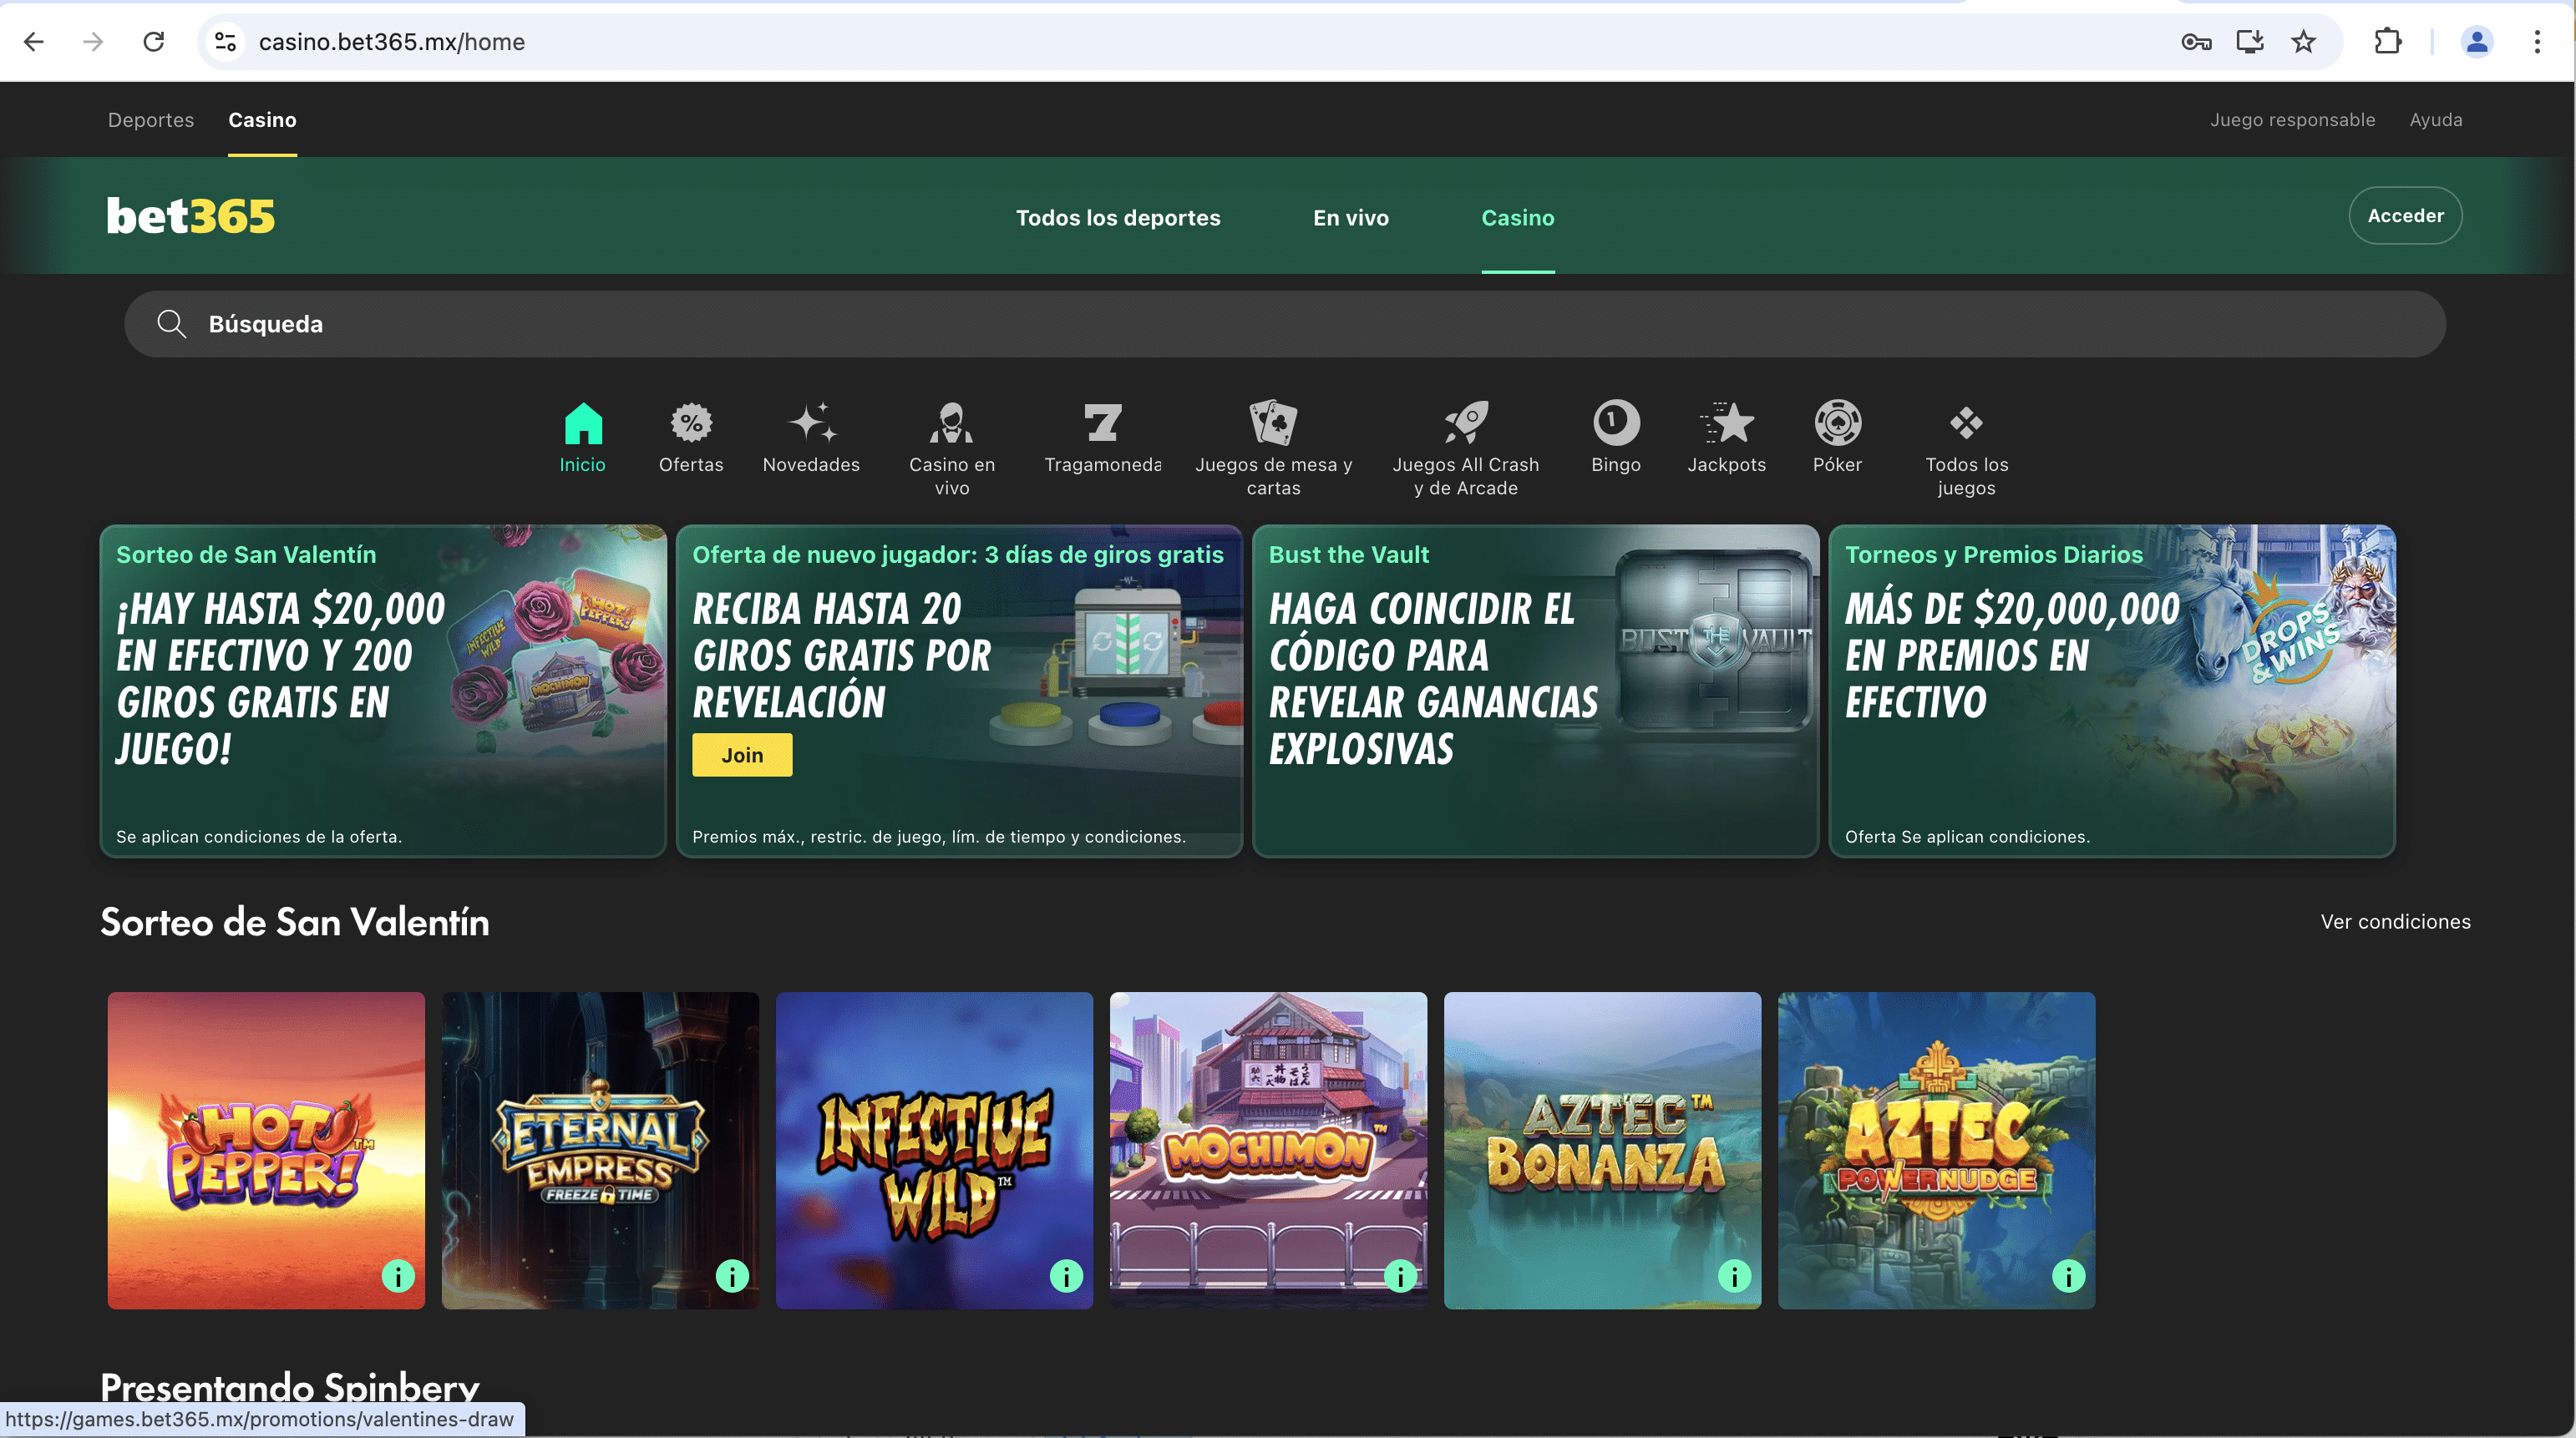Open the Todos los juegos icon
2576x1438 pixels.
point(1965,424)
